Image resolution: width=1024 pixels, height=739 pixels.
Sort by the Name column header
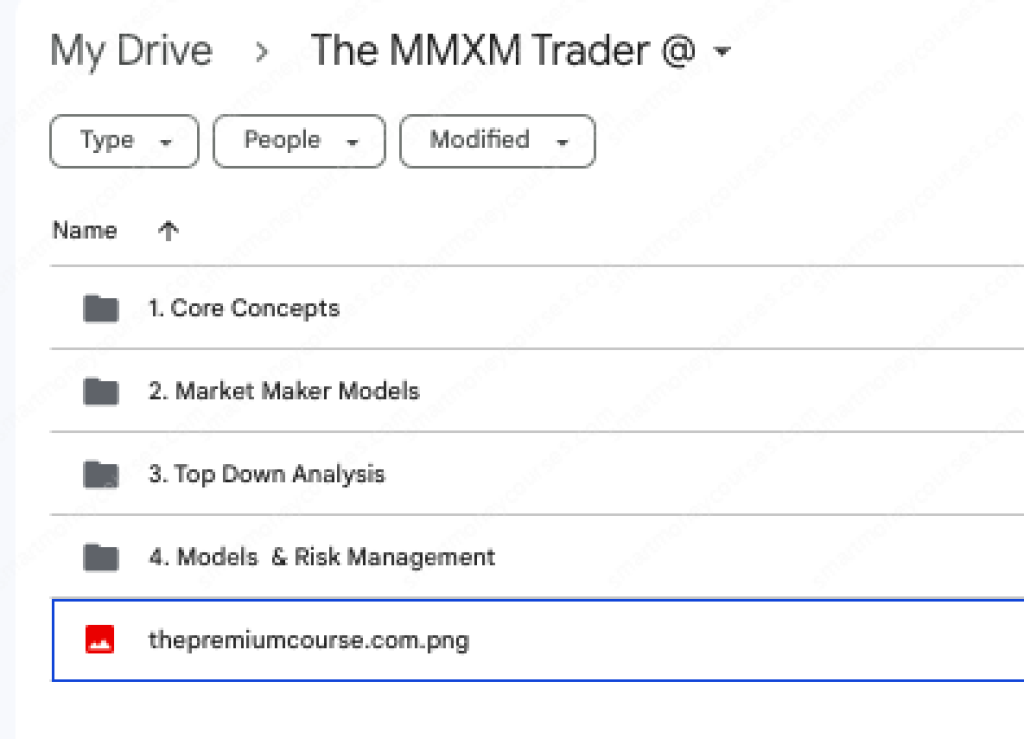pyautogui.click(x=85, y=231)
